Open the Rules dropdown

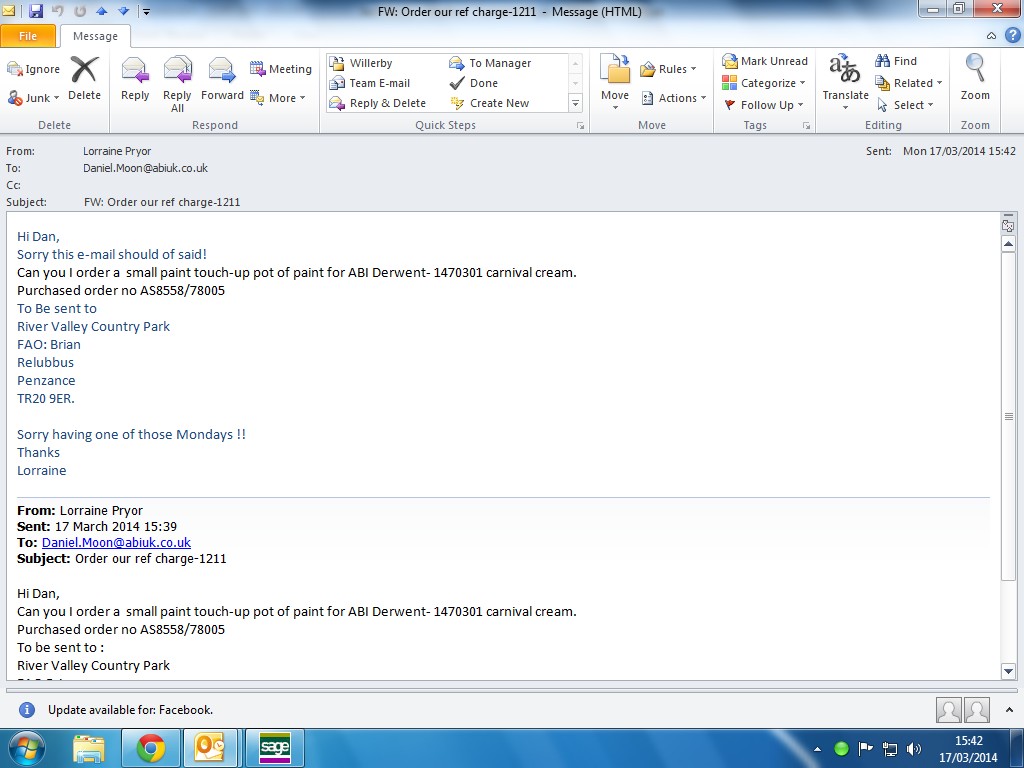click(668, 69)
